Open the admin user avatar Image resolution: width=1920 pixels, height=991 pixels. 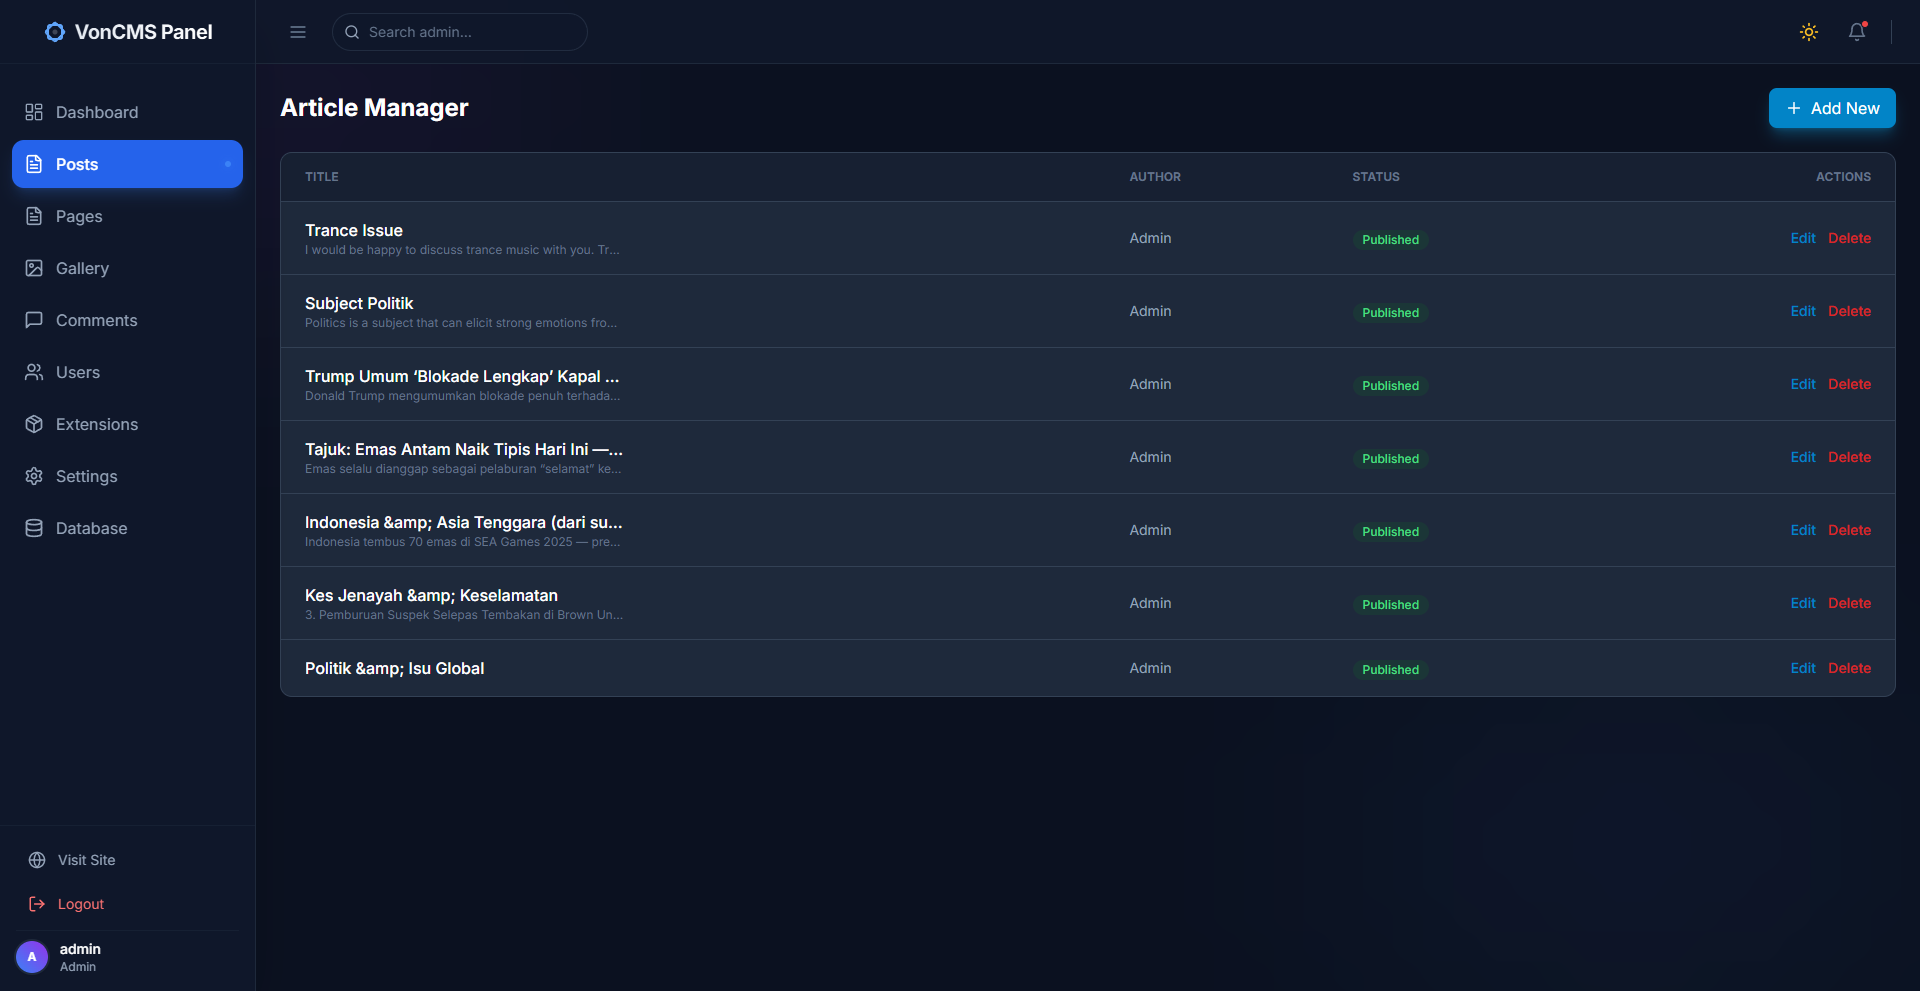32,957
